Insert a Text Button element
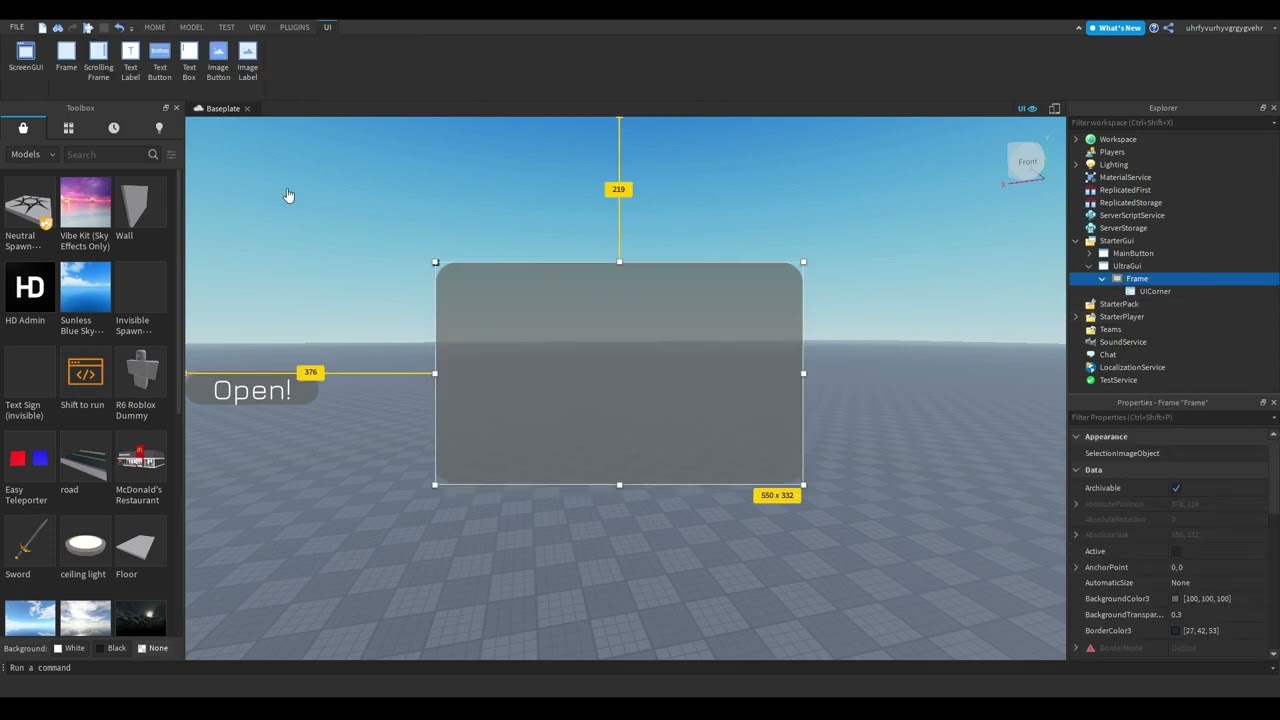The image size is (1280, 720). [x=160, y=61]
